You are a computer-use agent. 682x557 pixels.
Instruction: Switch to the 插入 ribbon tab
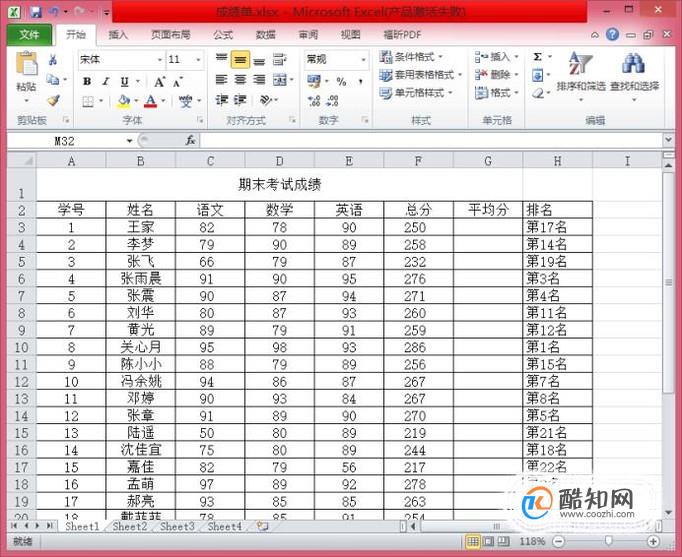pos(118,35)
